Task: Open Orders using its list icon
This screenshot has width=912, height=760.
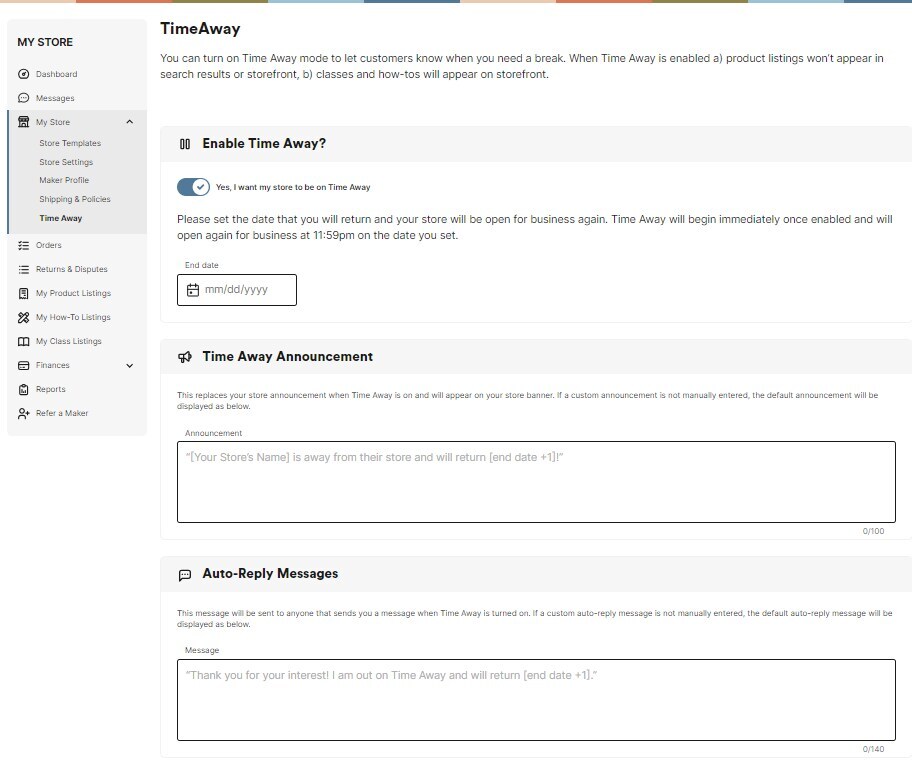Action: click(x=25, y=245)
